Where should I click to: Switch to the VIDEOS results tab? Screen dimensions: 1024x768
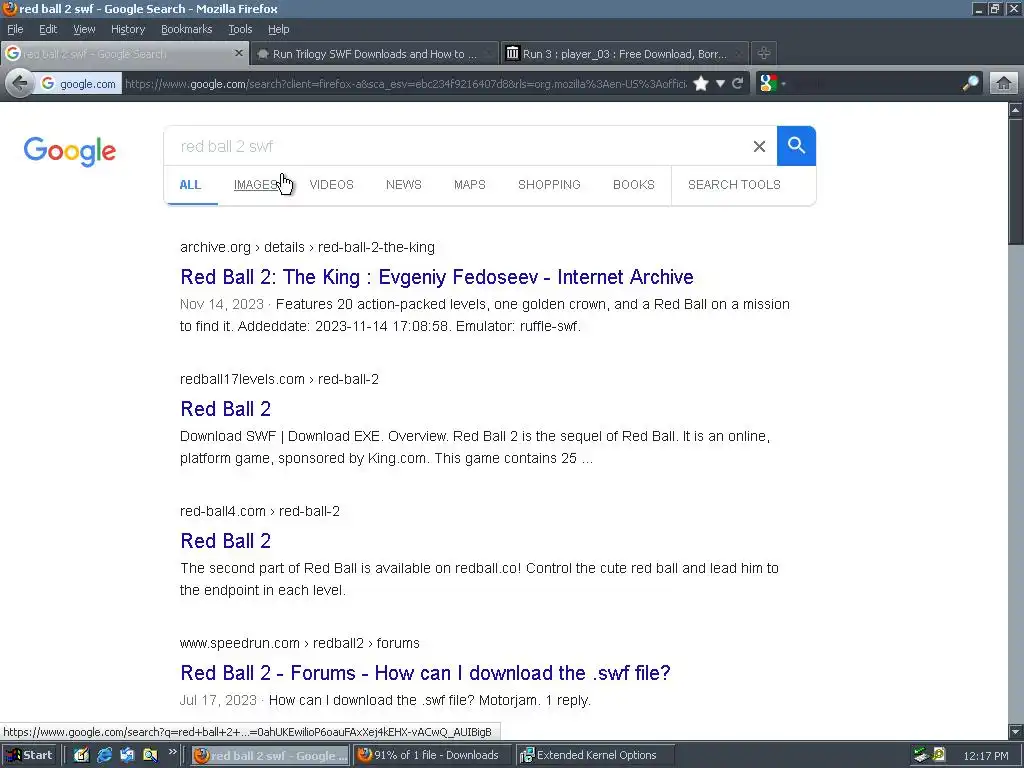332,185
